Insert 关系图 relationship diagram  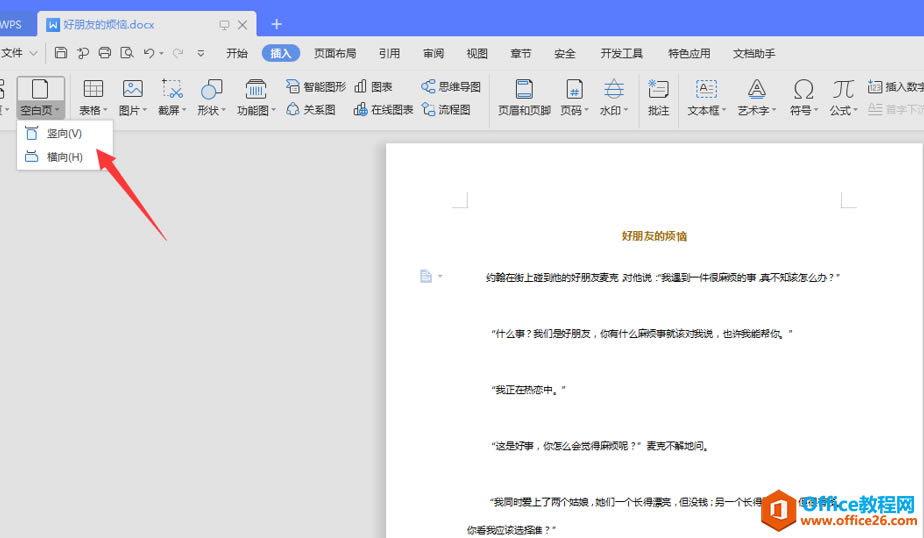(x=311, y=110)
